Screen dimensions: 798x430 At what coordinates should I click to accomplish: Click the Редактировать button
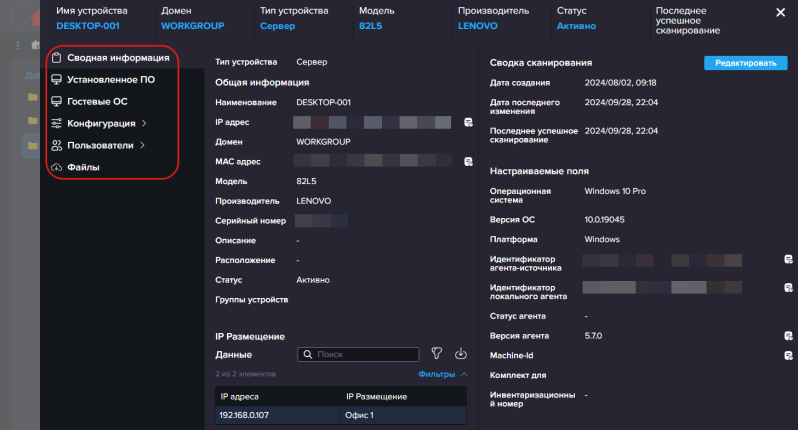tap(746, 63)
